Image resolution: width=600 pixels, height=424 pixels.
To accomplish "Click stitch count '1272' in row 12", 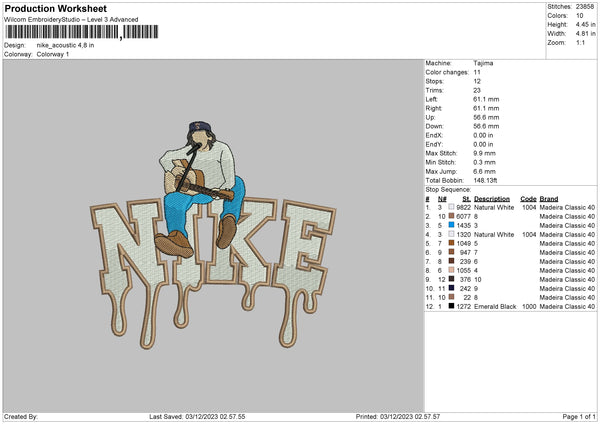I will coord(463,306).
